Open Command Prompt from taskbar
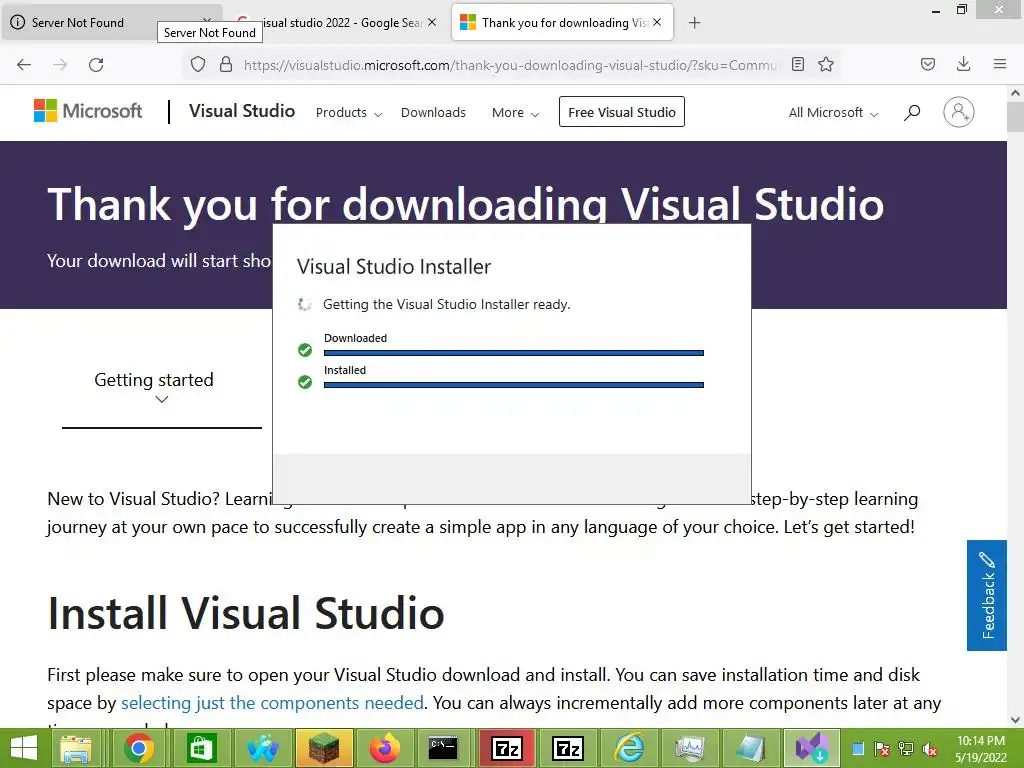Screen dimensions: 1024x768 tap(443, 748)
